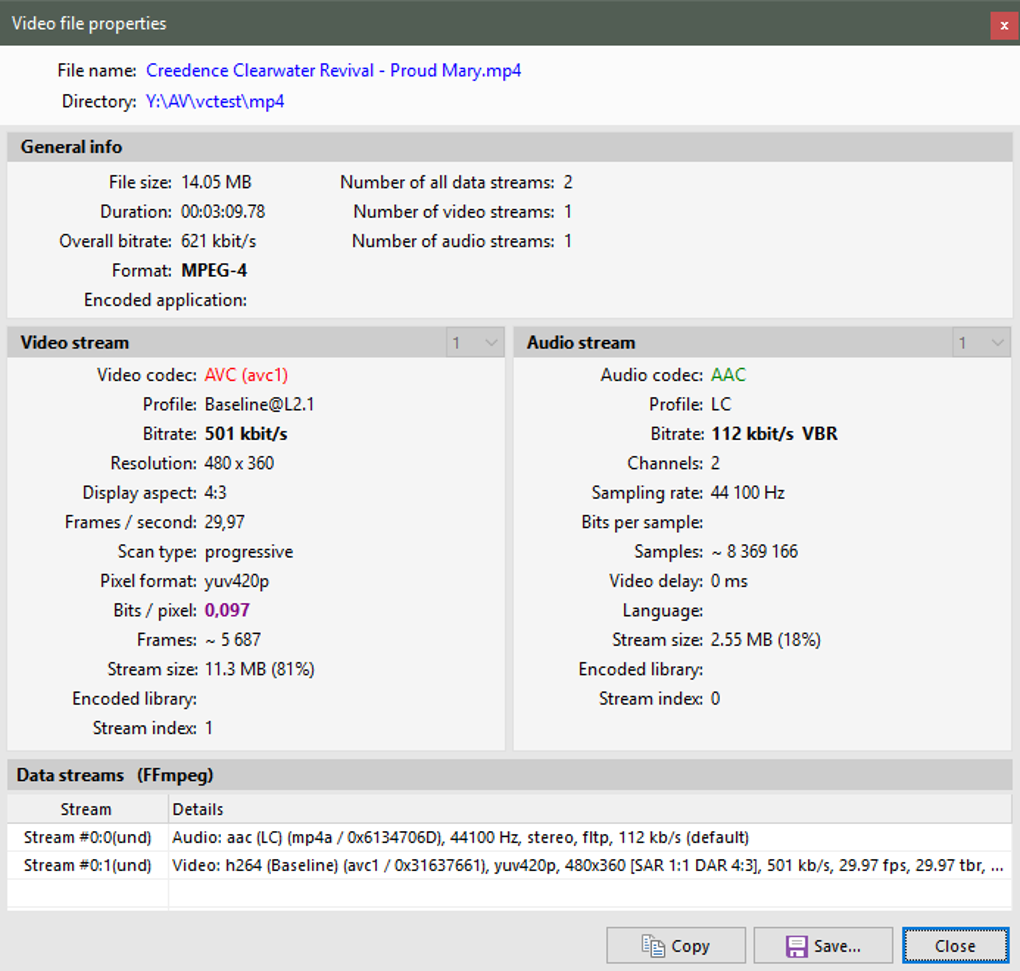Click the file name Creedence Clearwater Revival link
The width and height of the screenshot is (1020, 971).
click(x=334, y=70)
